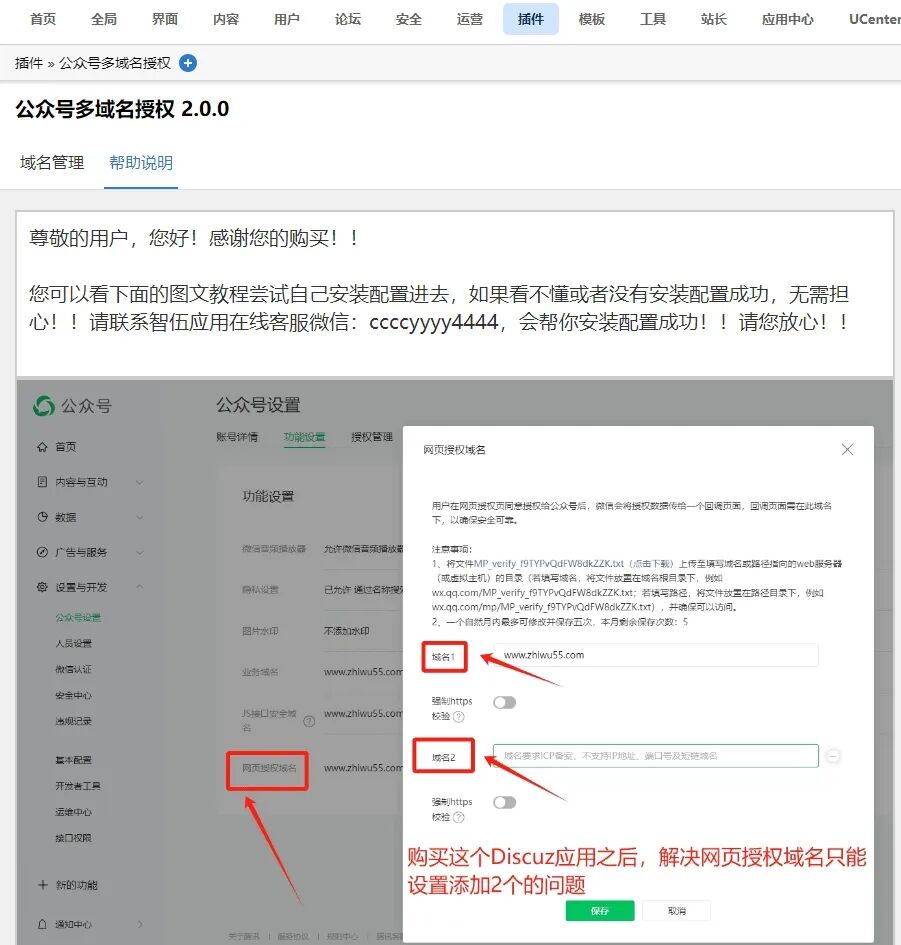The height and width of the screenshot is (945, 901).
Task: Click the 内容与互动 sidebar icon
Action: coord(40,482)
